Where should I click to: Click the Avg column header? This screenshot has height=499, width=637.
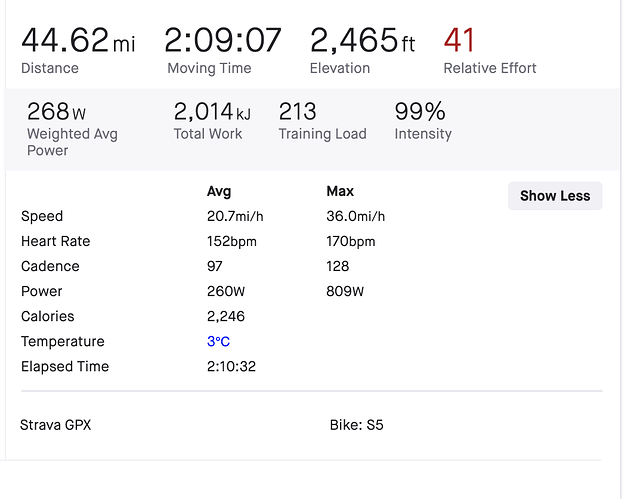tap(219, 191)
